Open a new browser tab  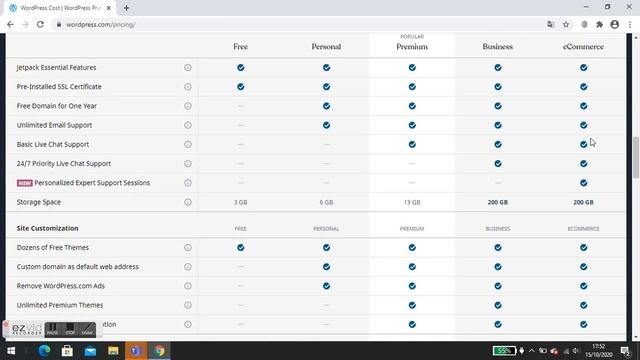click(127, 8)
